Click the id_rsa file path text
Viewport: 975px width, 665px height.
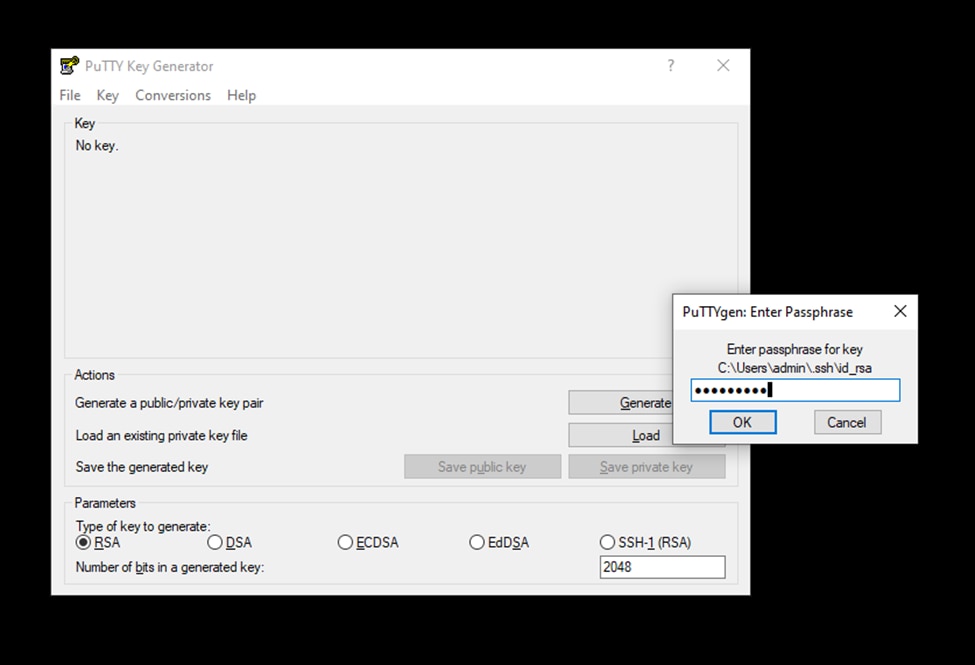(795, 368)
